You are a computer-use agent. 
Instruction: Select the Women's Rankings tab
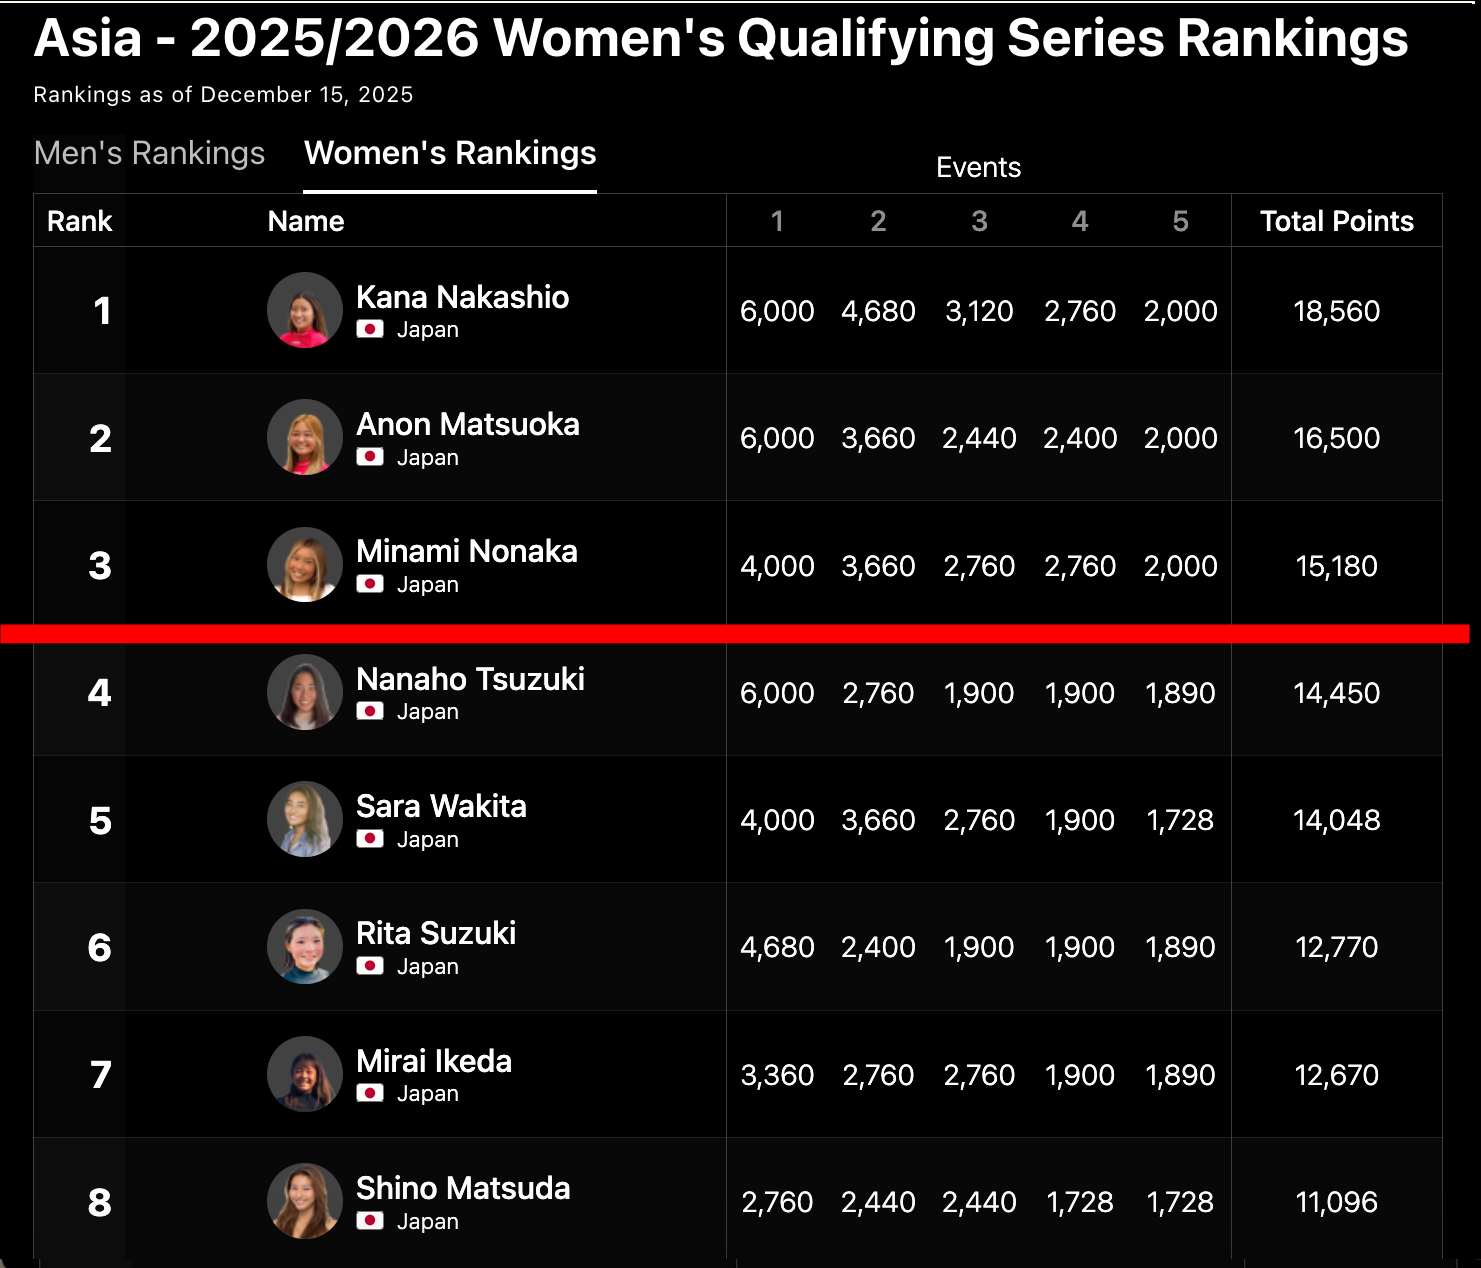(x=450, y=153)
